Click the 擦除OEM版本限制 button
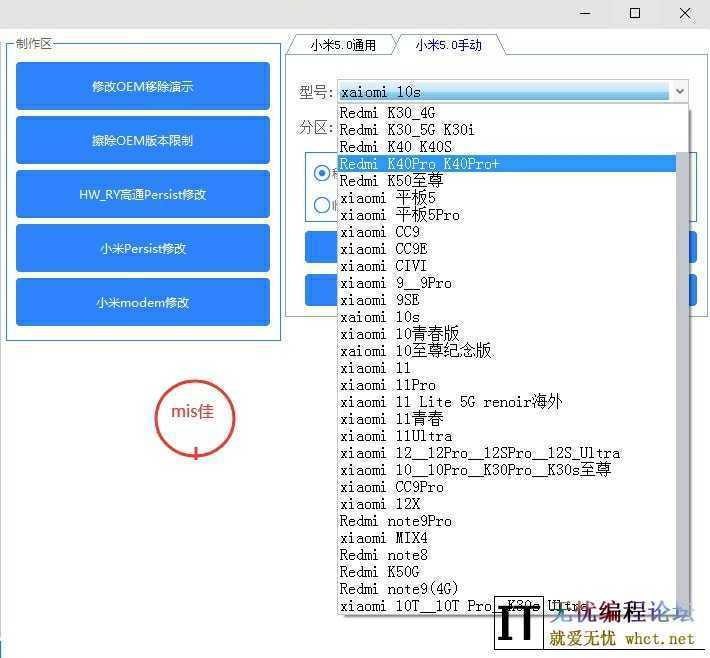This screenshot has height=658, width=710. click(142, 140)
